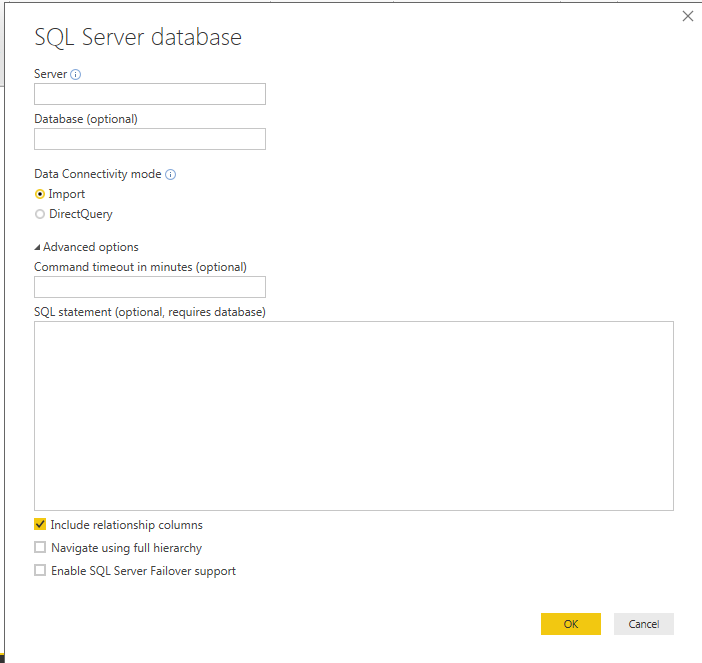Focus the Command timeout in minutes field

click(x=150, y=287)
